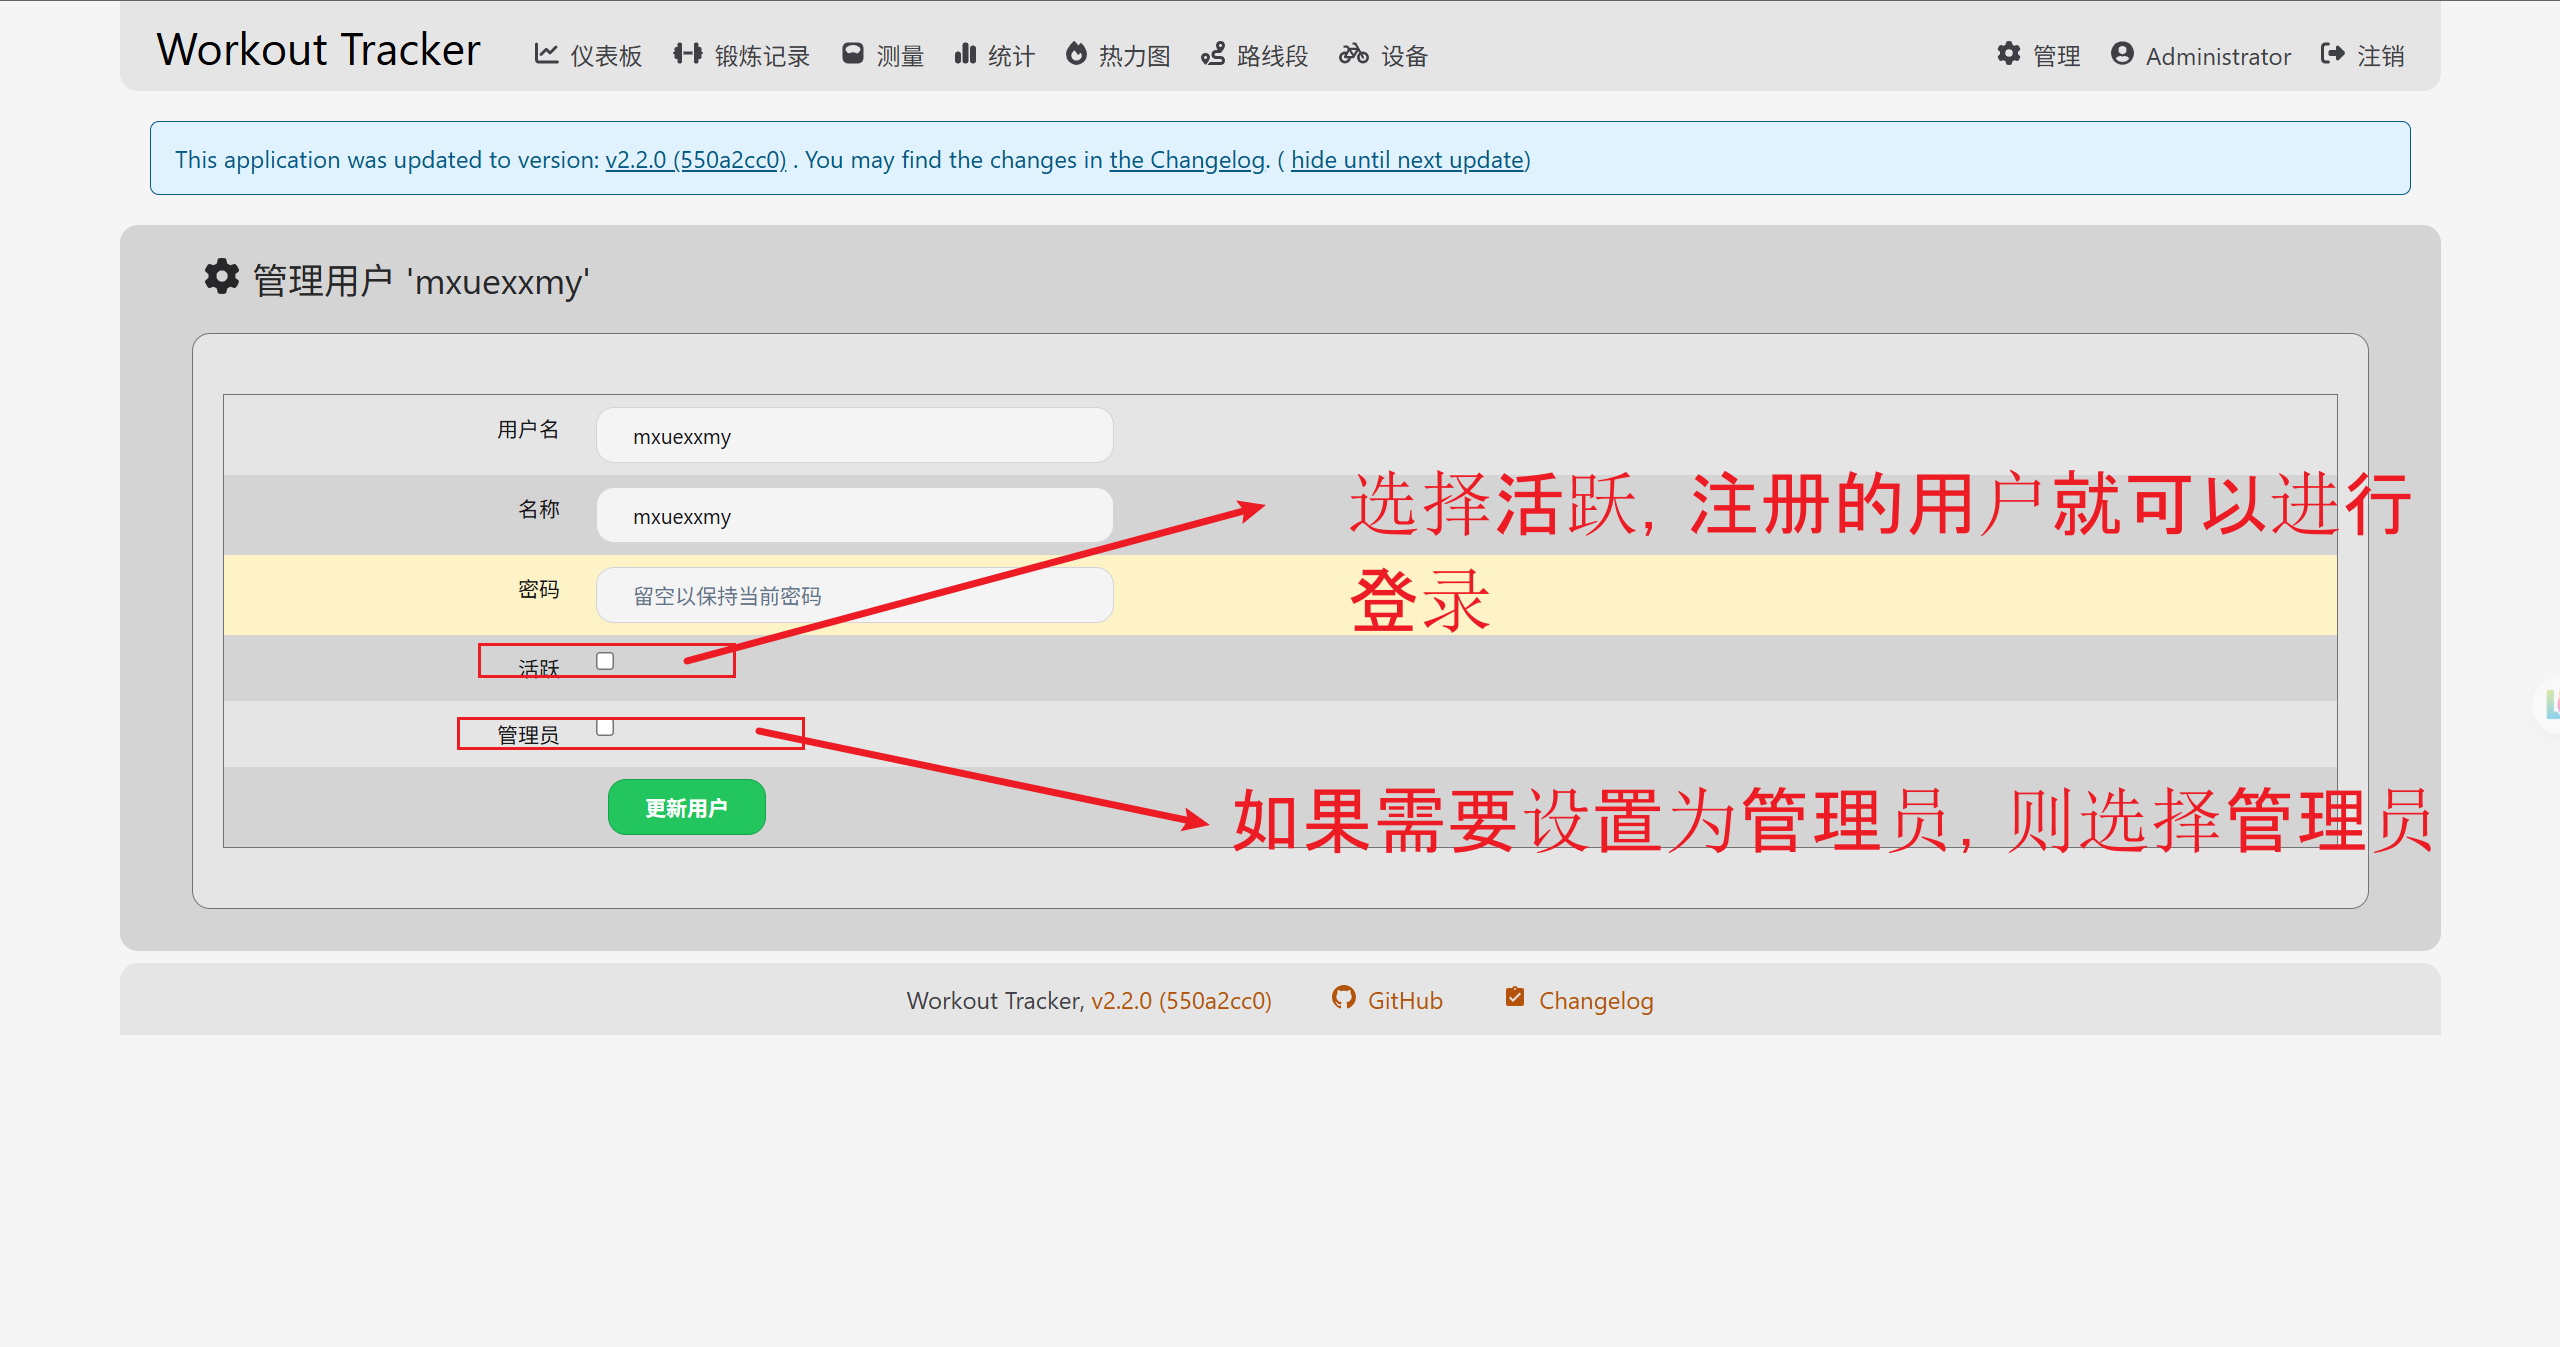Go to the 管理 admin page

click(x=2057, y=56)
